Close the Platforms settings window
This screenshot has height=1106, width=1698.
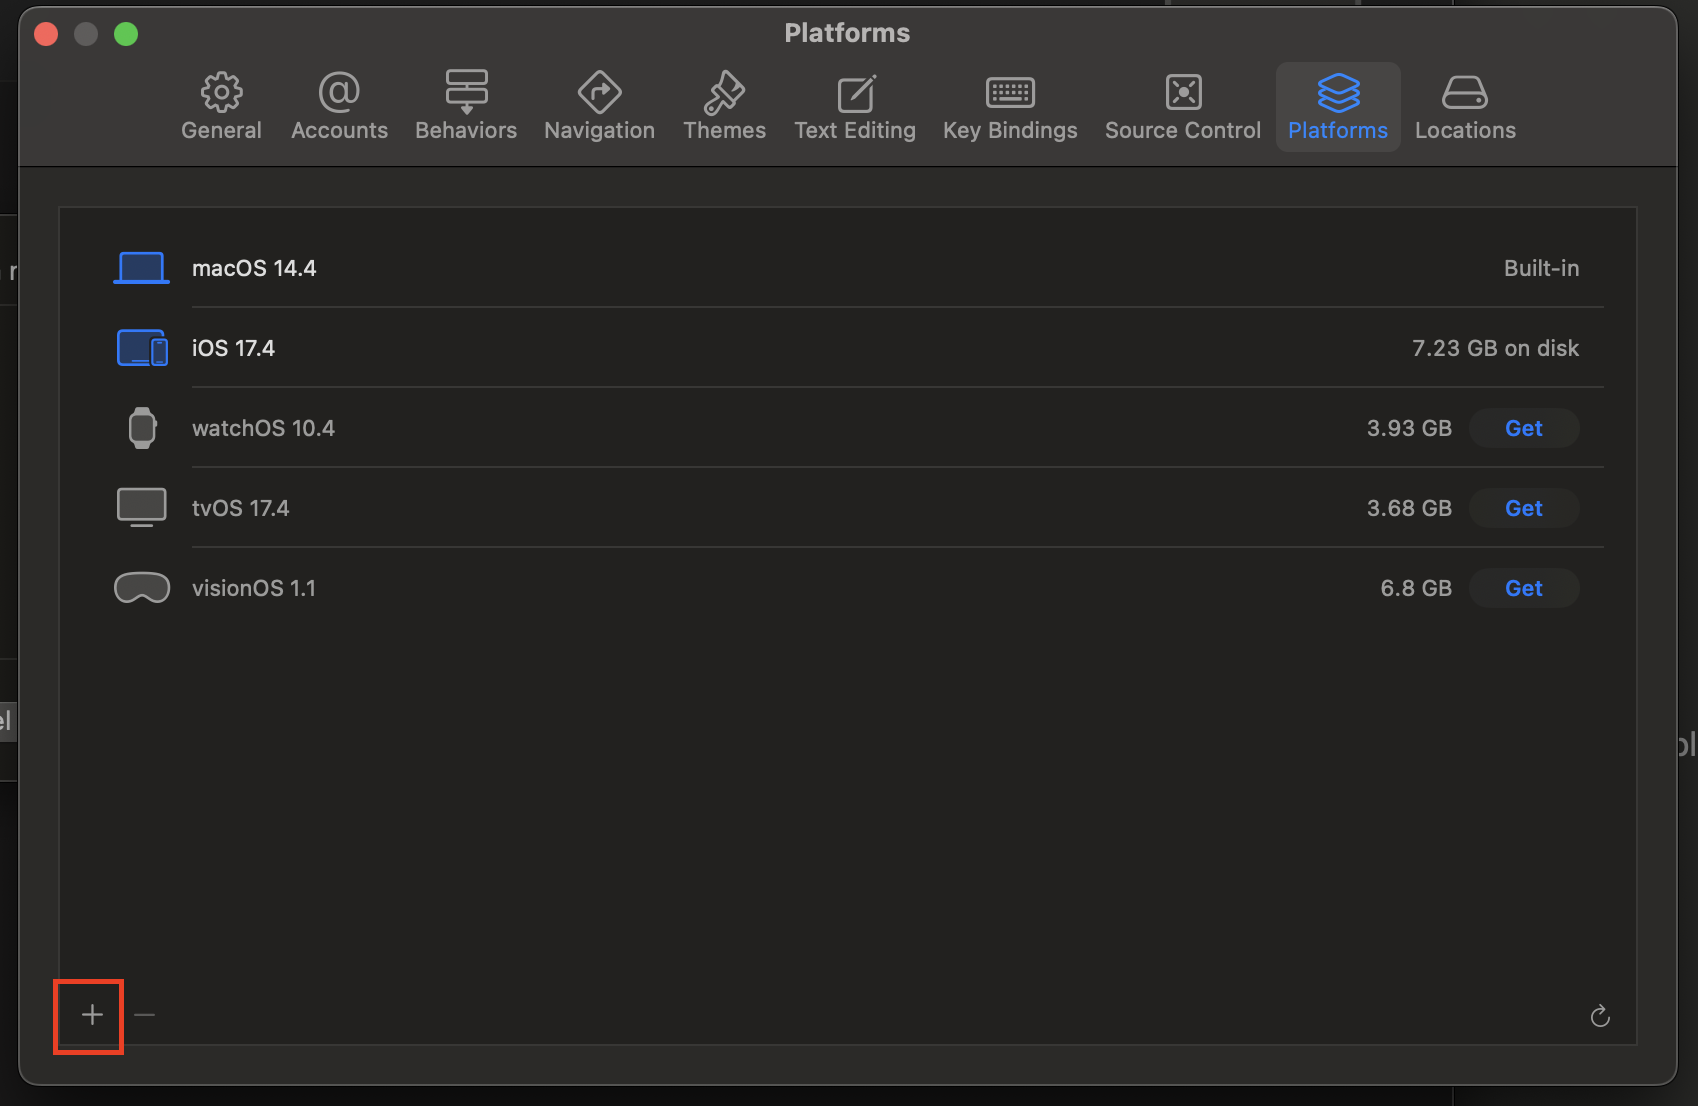[46, 34]
